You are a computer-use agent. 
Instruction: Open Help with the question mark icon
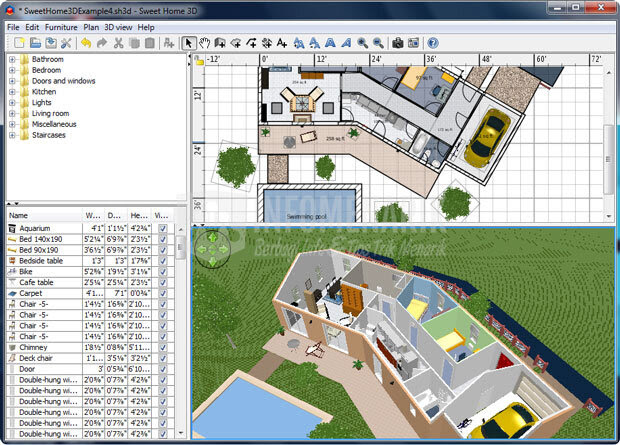433,43
